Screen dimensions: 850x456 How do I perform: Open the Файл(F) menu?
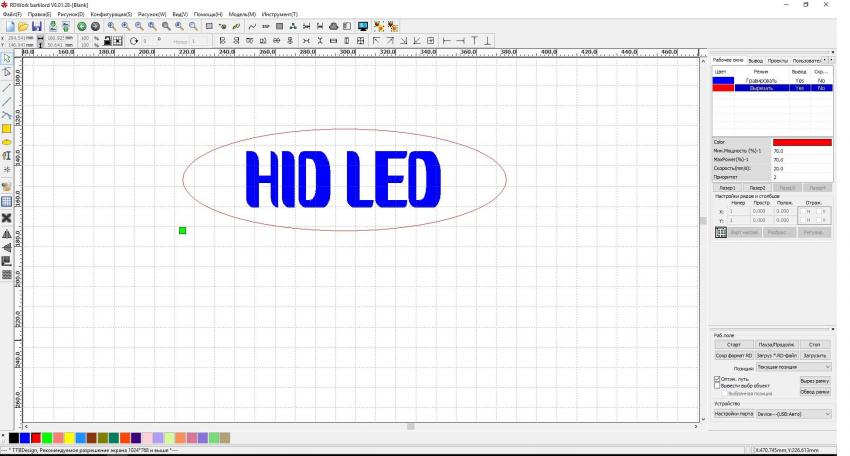(x=14, y=14)
